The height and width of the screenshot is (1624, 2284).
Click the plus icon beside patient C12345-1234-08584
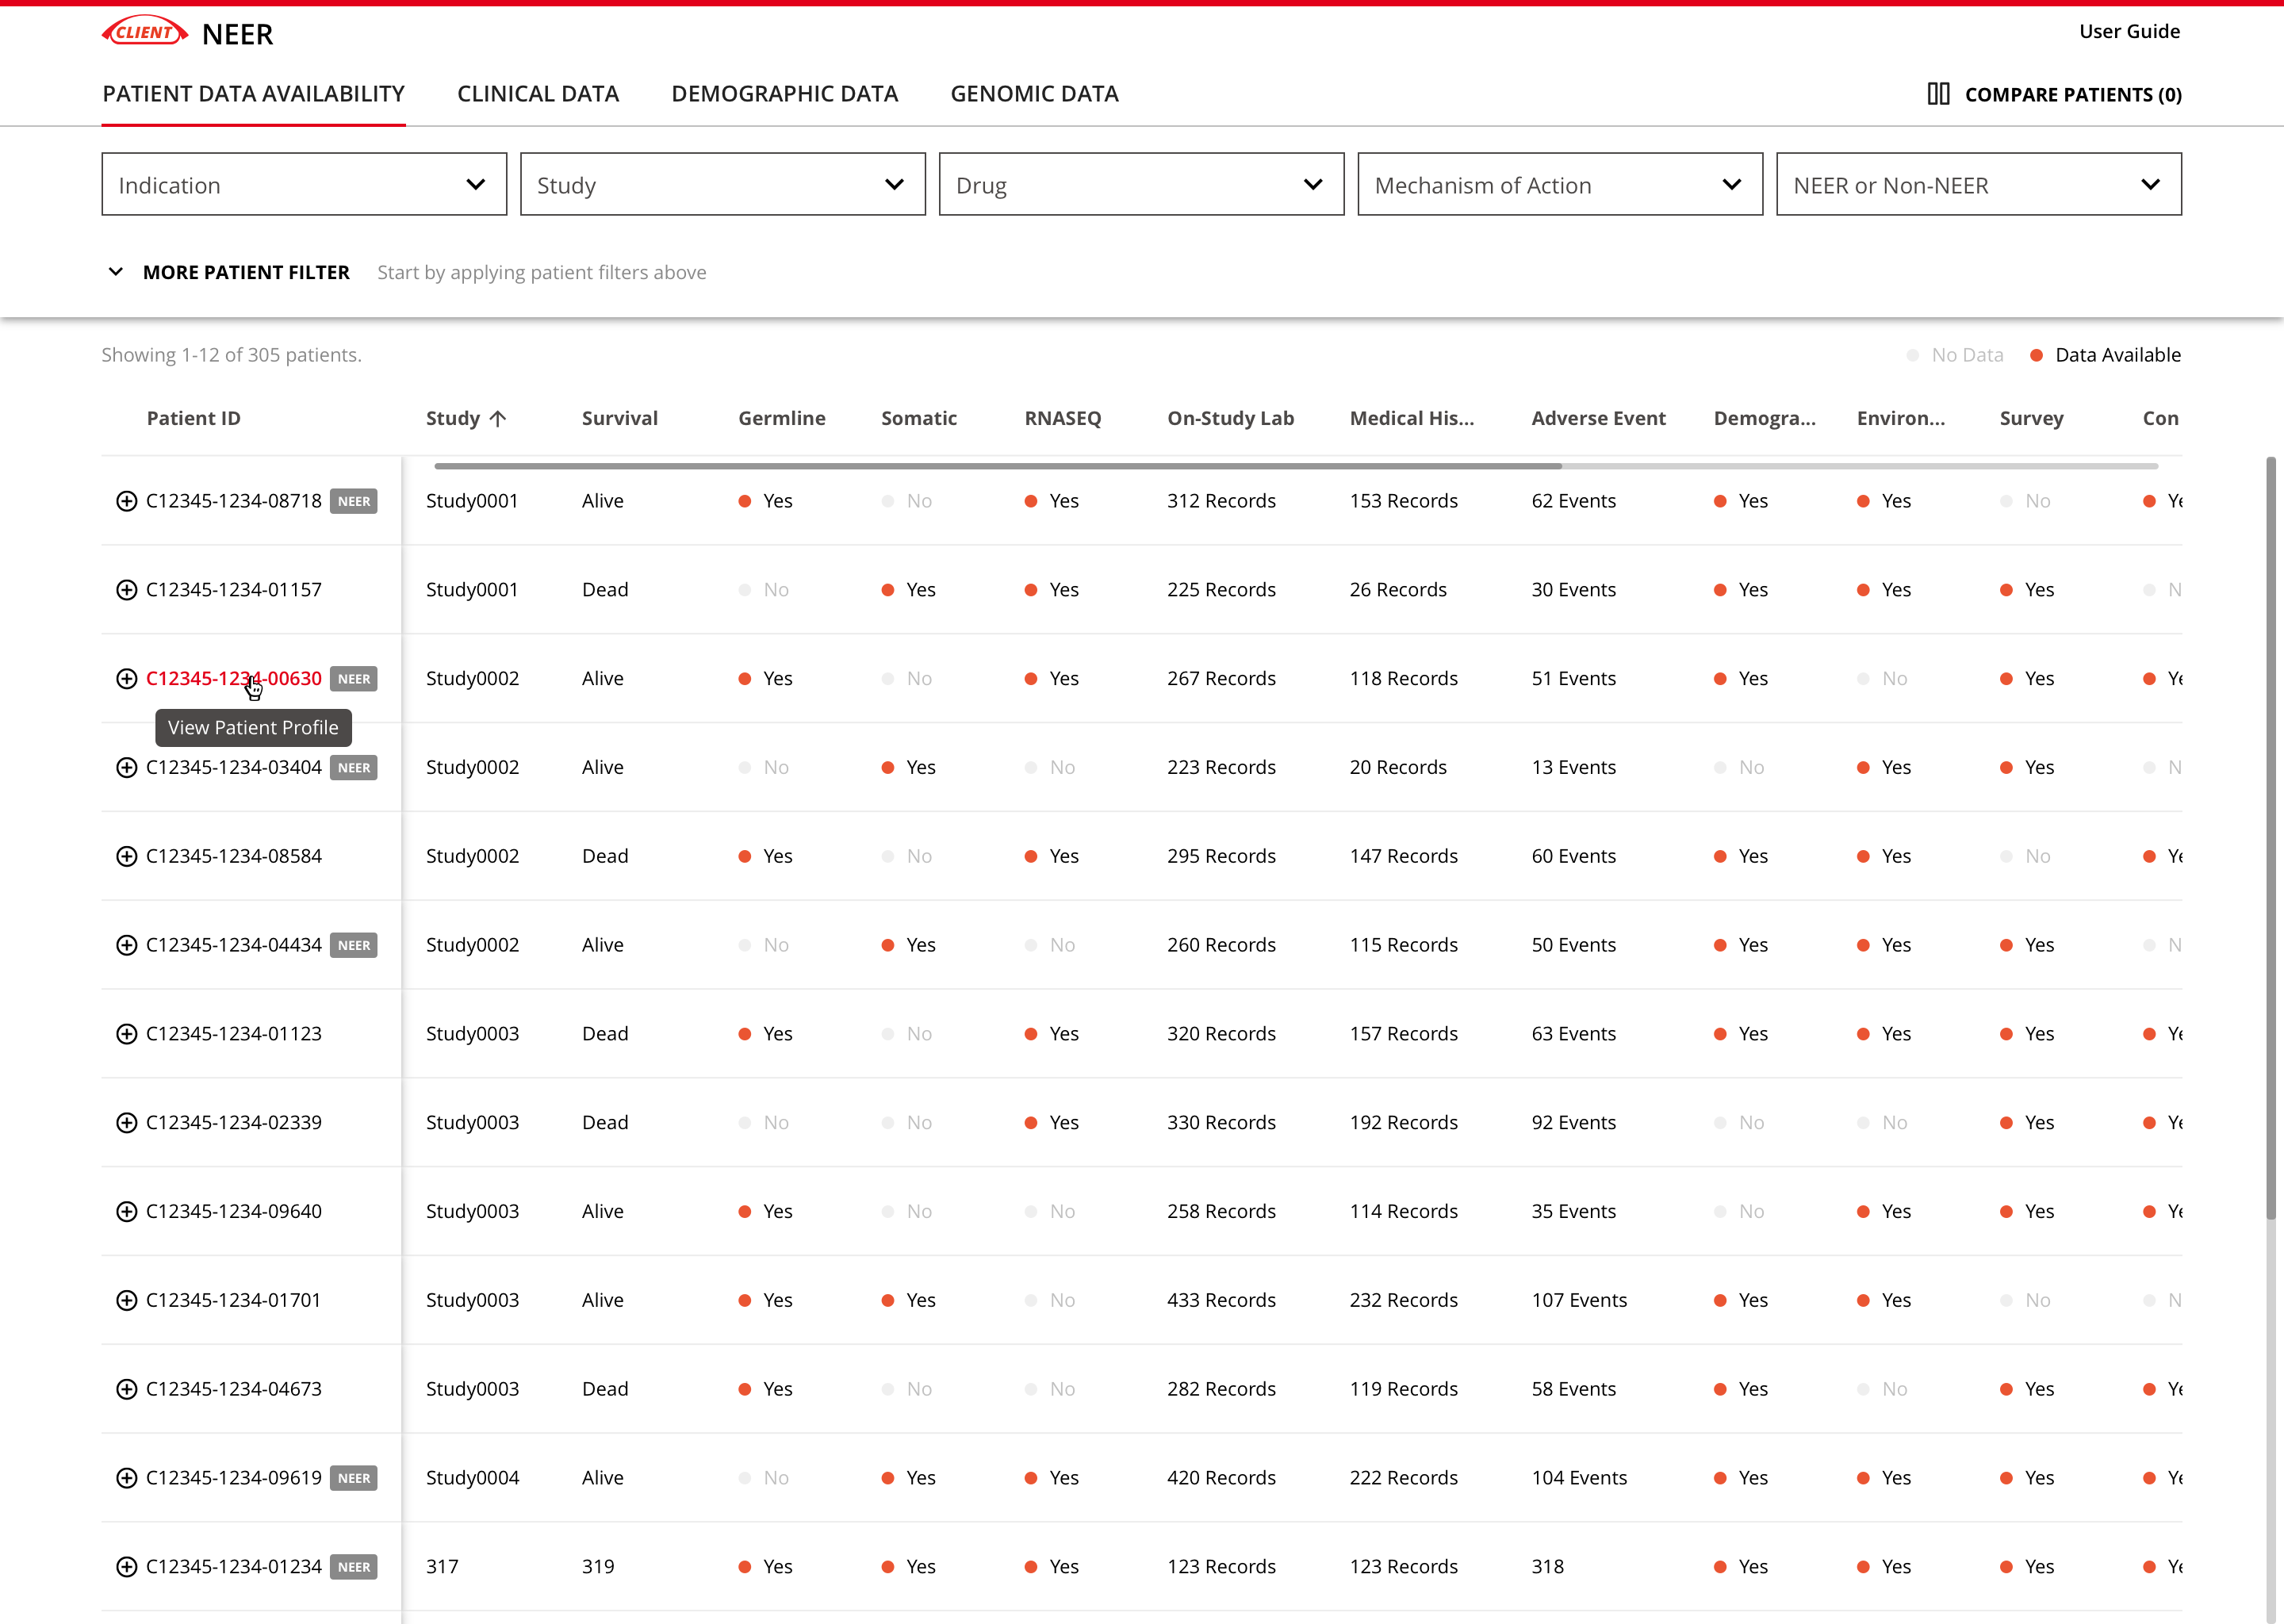126,856
